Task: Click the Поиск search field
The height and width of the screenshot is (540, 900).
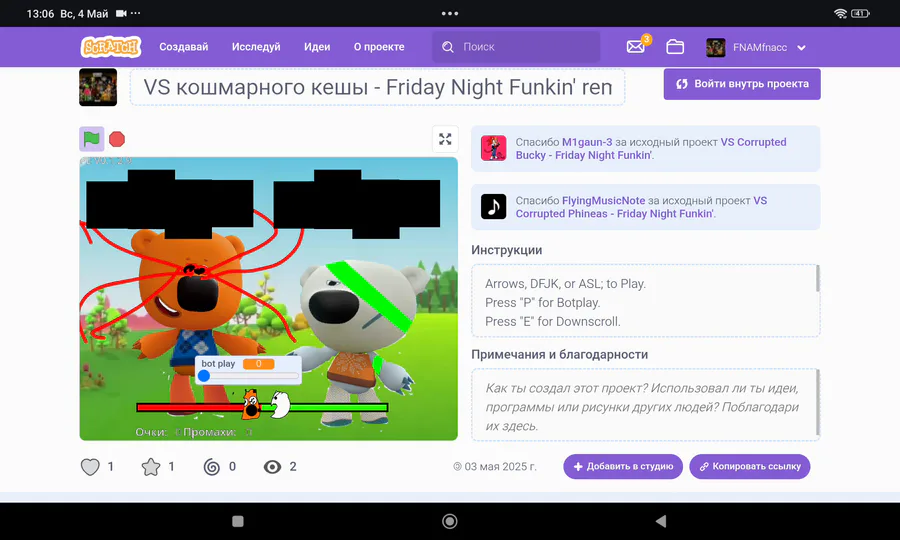Action: pyautogui.click(x=516, y=47)
